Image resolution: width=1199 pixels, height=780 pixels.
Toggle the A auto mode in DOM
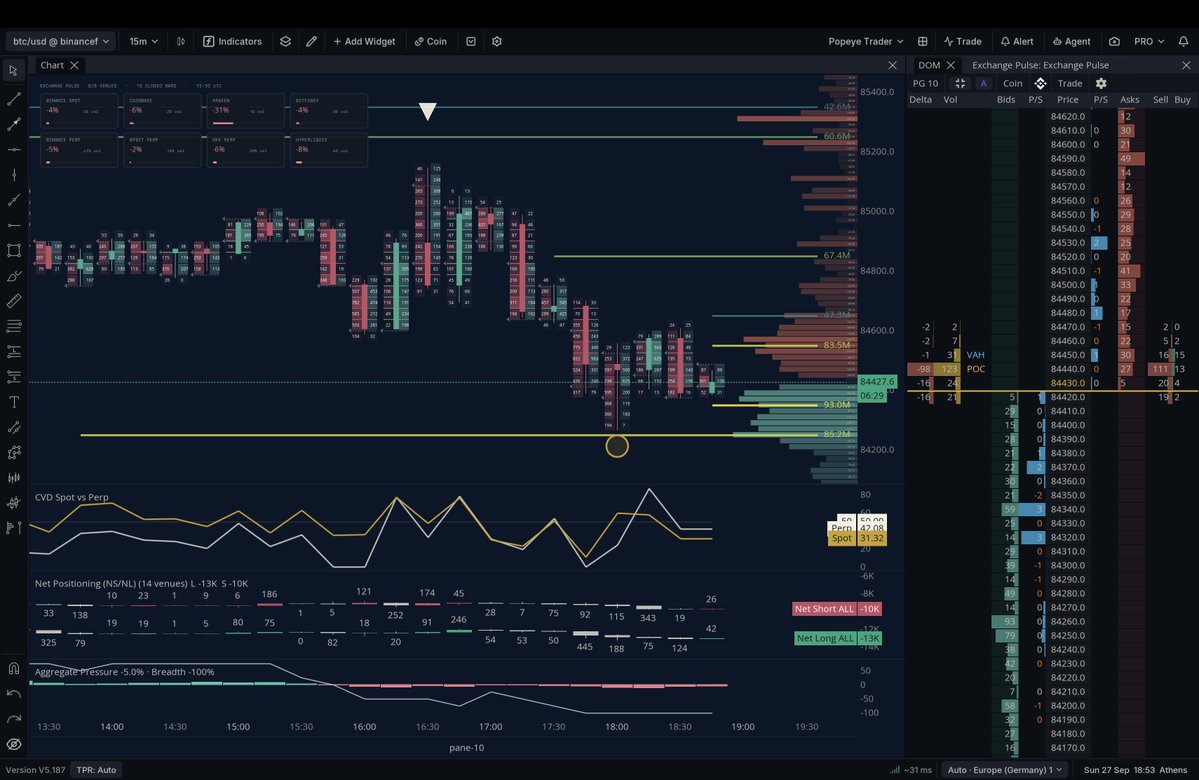[x=984, y=83]
